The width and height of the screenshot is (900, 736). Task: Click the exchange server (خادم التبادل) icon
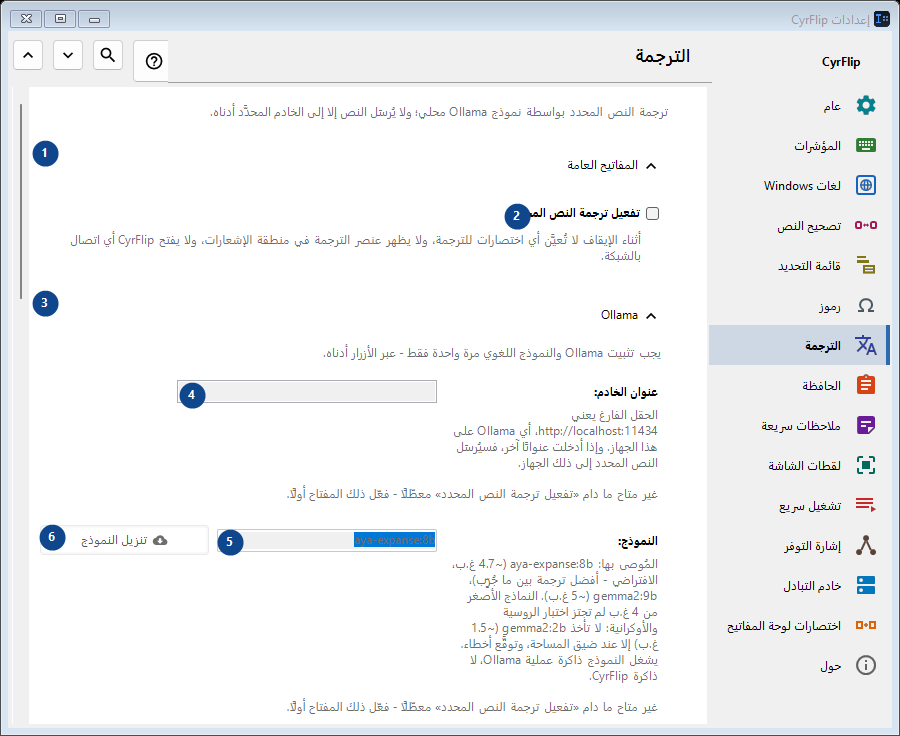click(x=866, y=585)
